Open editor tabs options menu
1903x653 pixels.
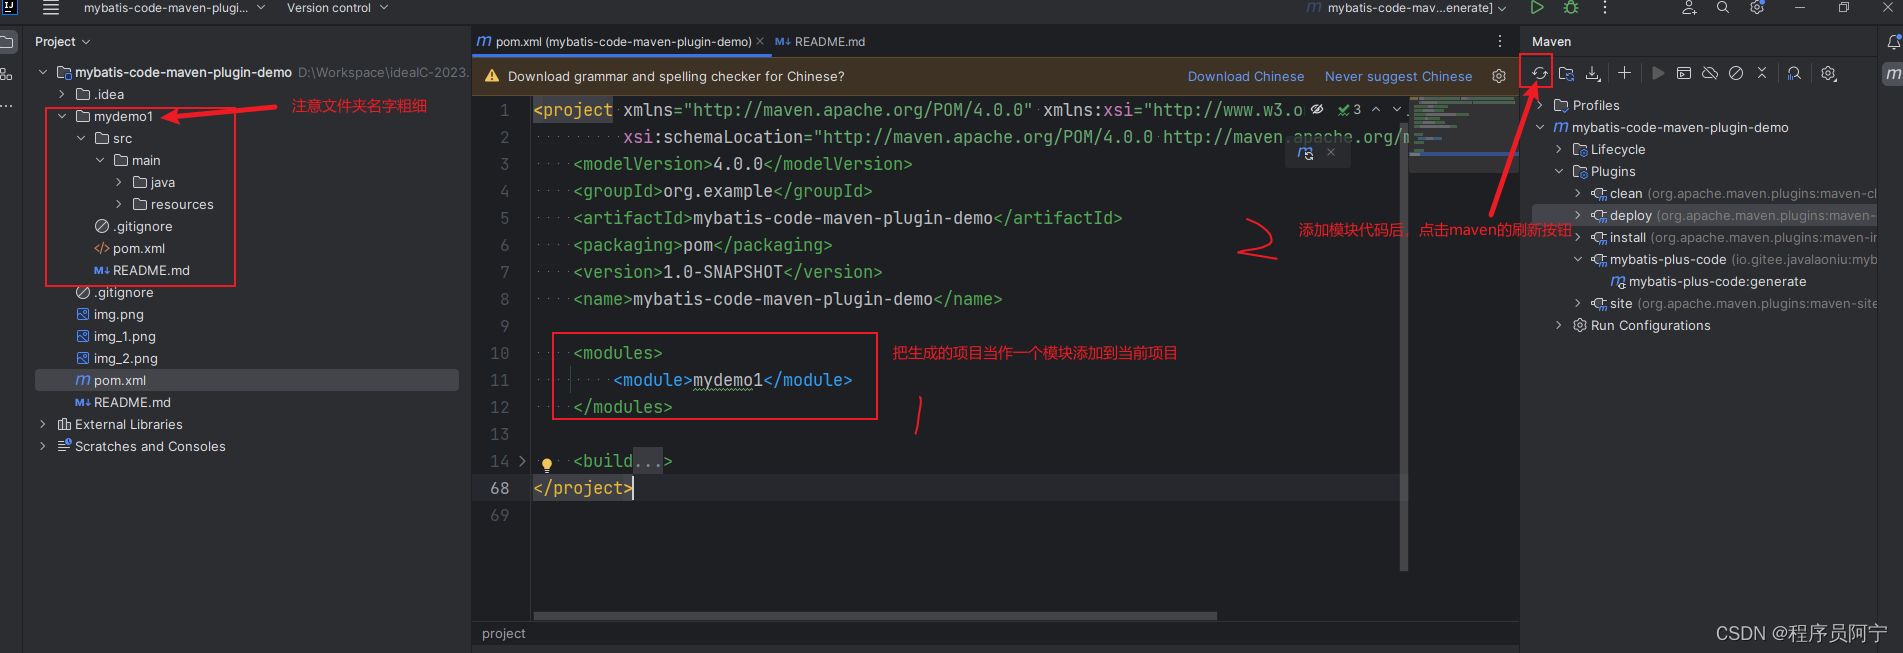pyautogui.click(x=1499, y=41)
